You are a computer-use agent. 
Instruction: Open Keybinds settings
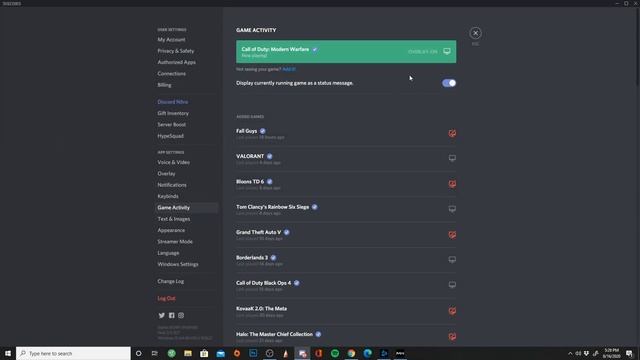168,196
